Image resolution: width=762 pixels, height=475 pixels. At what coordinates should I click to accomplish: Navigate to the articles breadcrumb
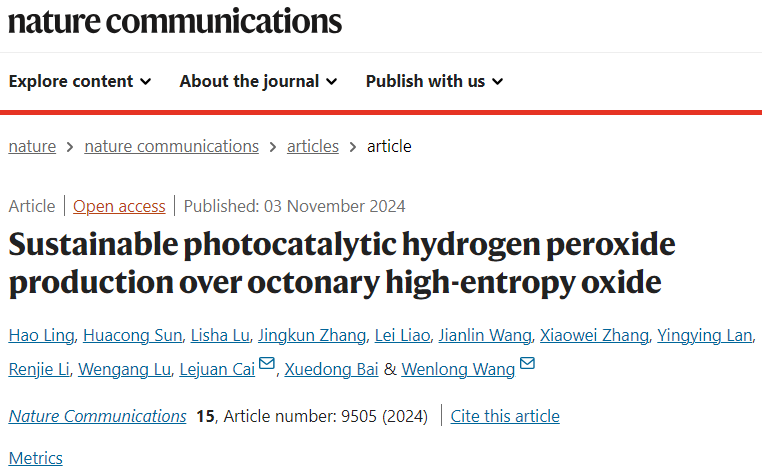tap(312, 146)
